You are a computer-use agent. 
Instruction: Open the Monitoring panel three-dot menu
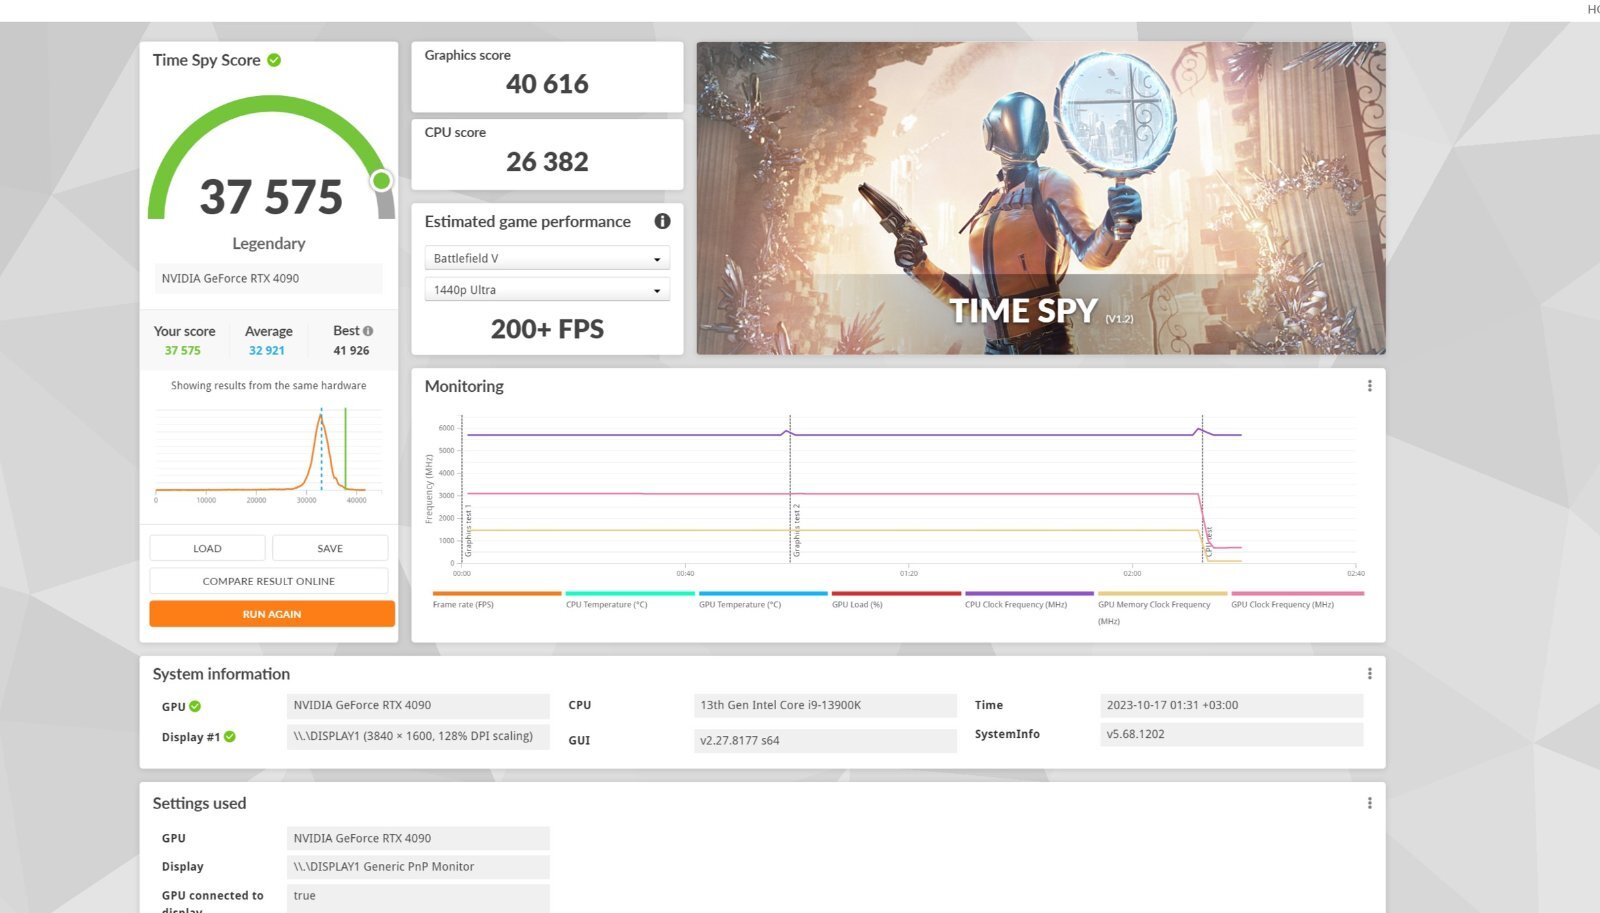pos(1369,386)
